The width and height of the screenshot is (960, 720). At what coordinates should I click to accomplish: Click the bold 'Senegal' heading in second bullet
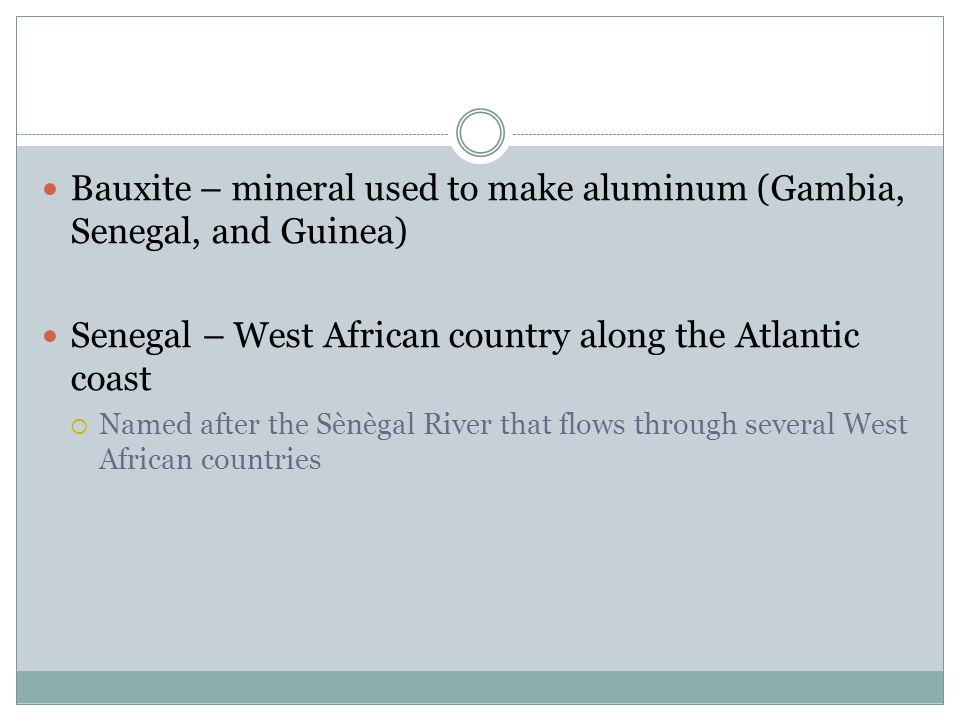pos(131,337)
